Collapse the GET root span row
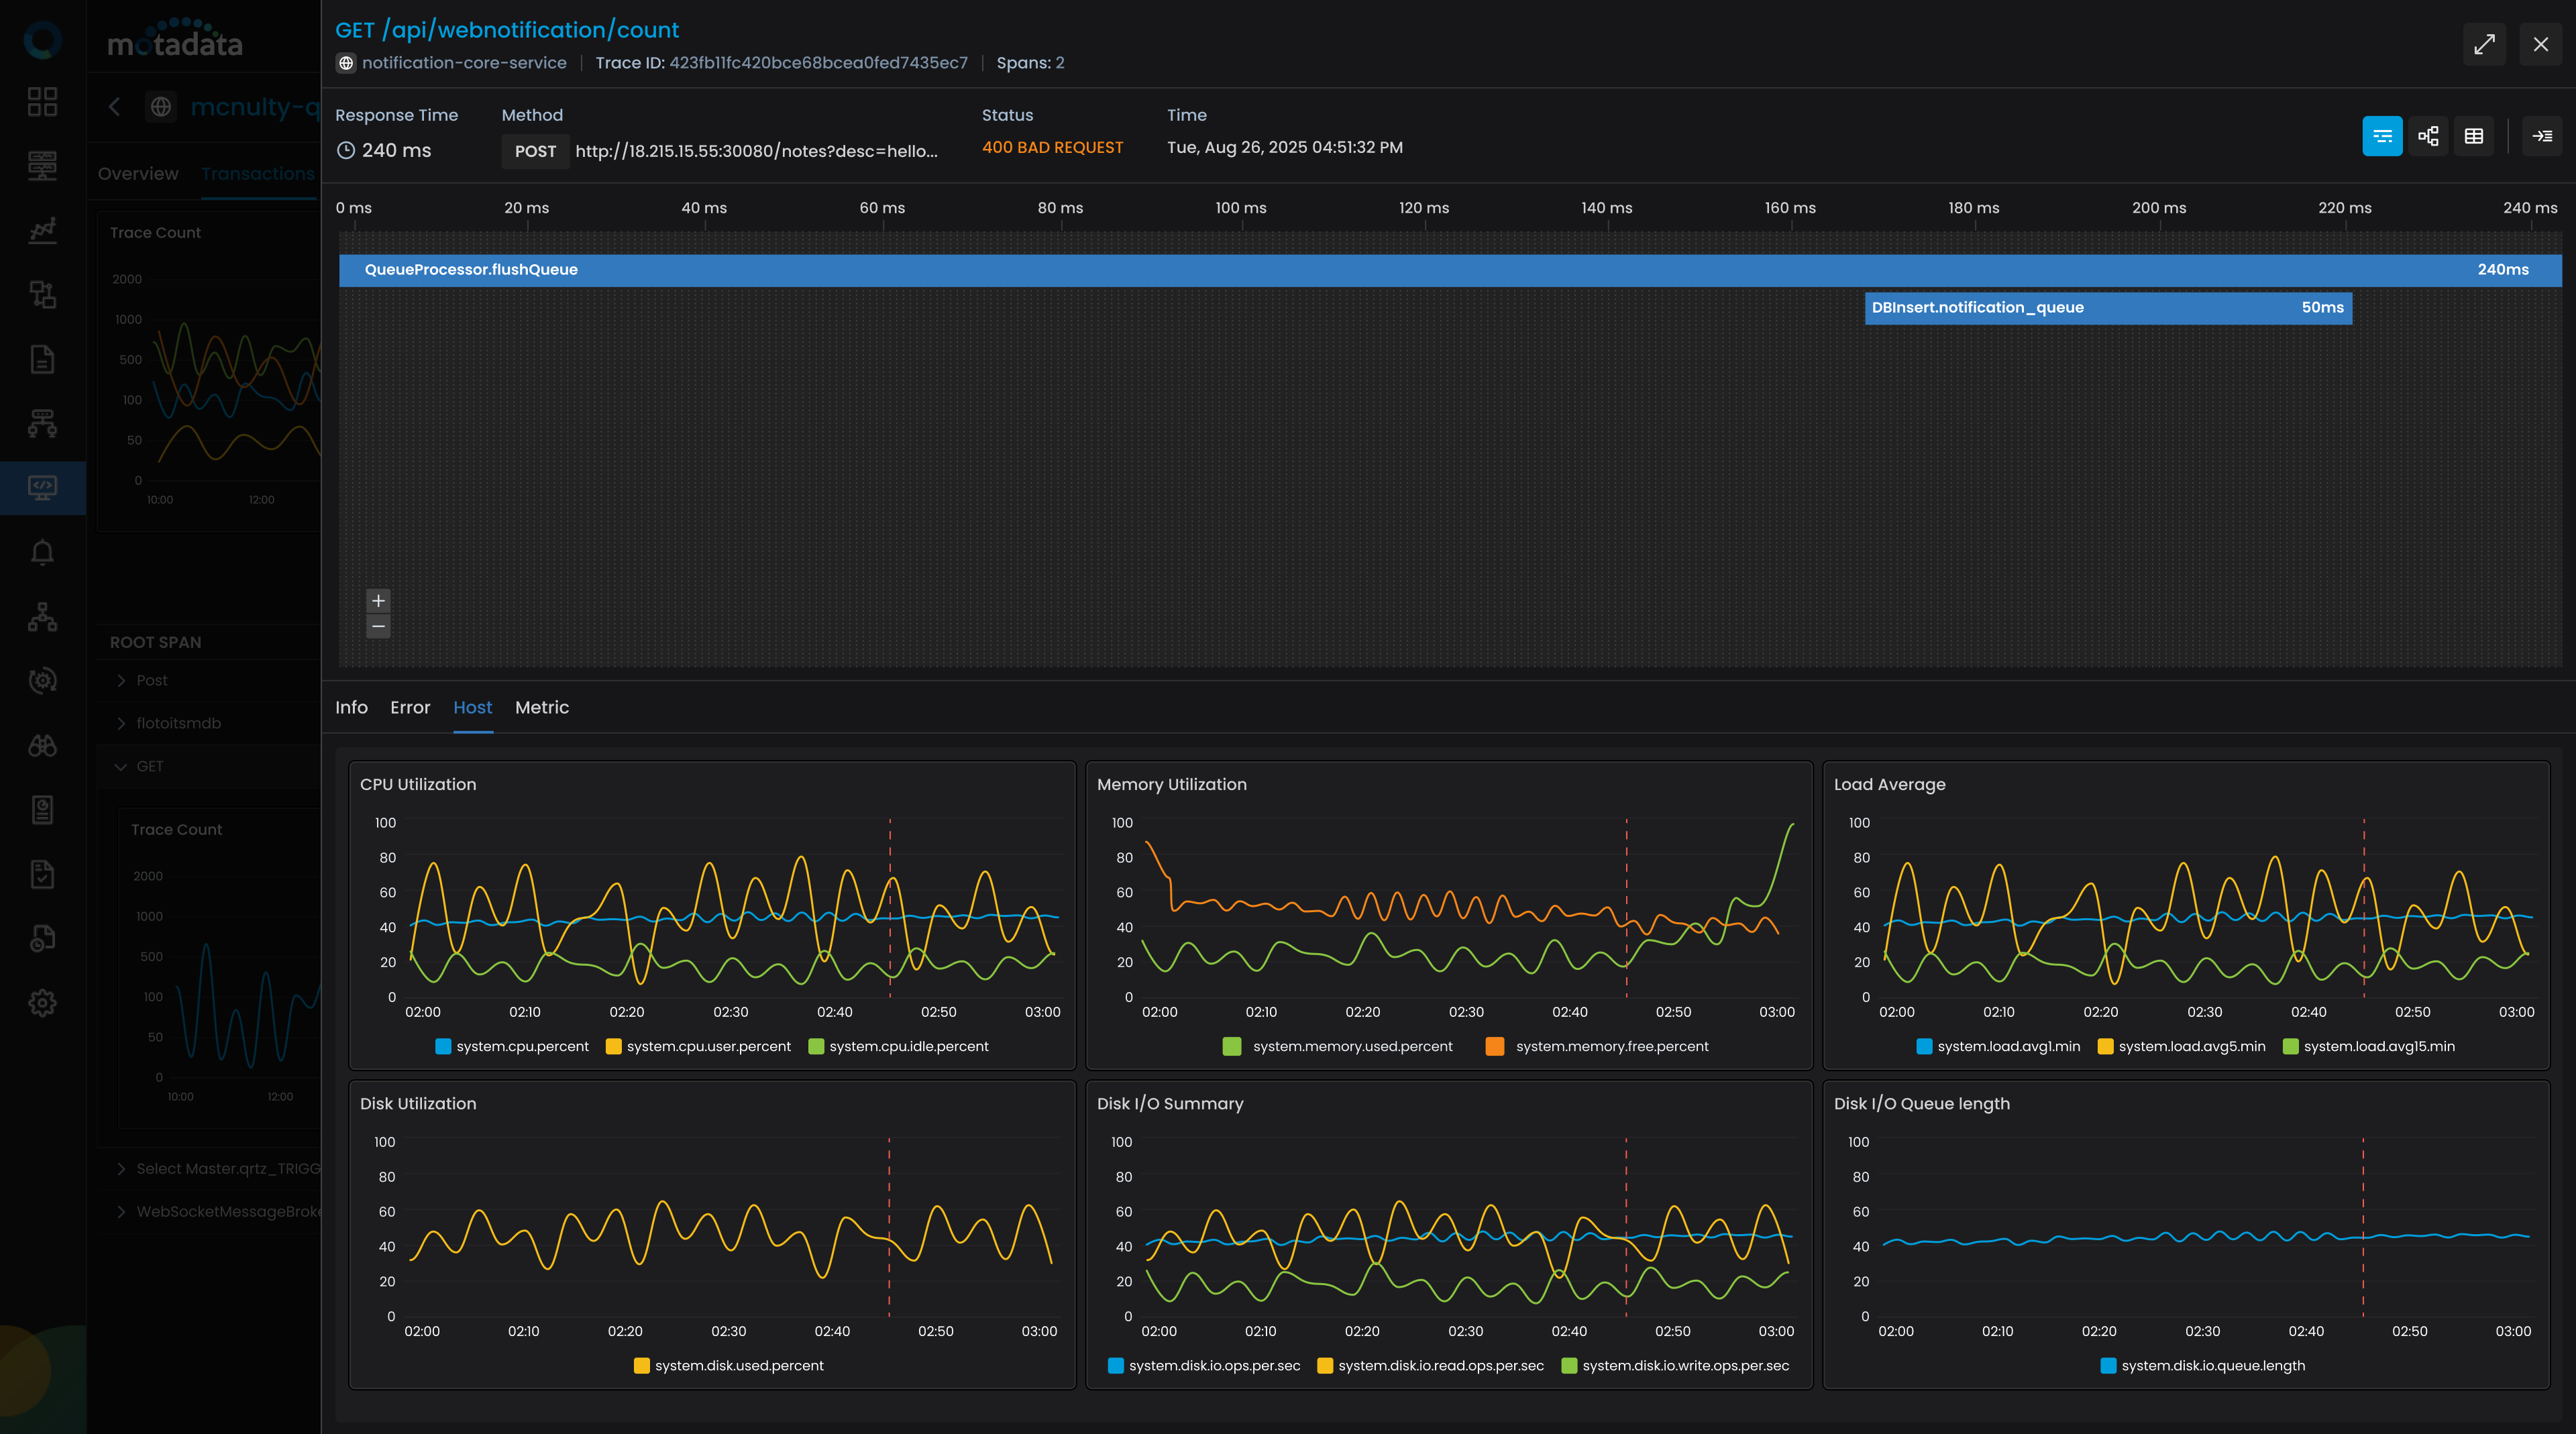 (x=121, y=766)
